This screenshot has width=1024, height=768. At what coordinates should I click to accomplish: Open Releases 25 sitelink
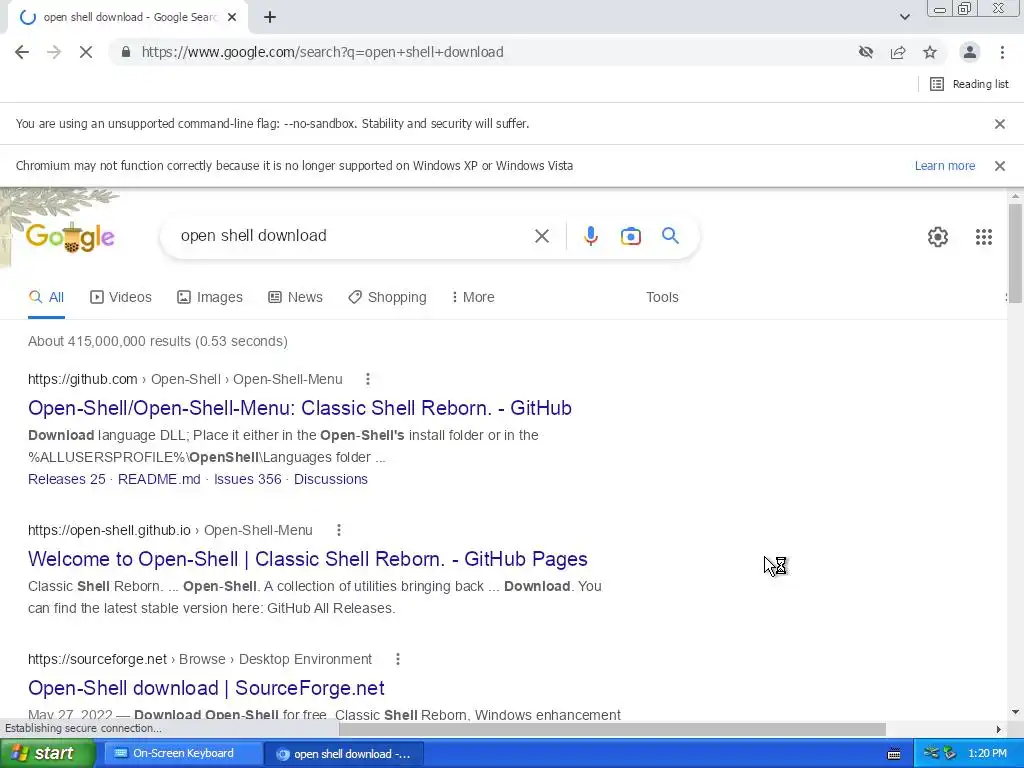click(67, 479)
